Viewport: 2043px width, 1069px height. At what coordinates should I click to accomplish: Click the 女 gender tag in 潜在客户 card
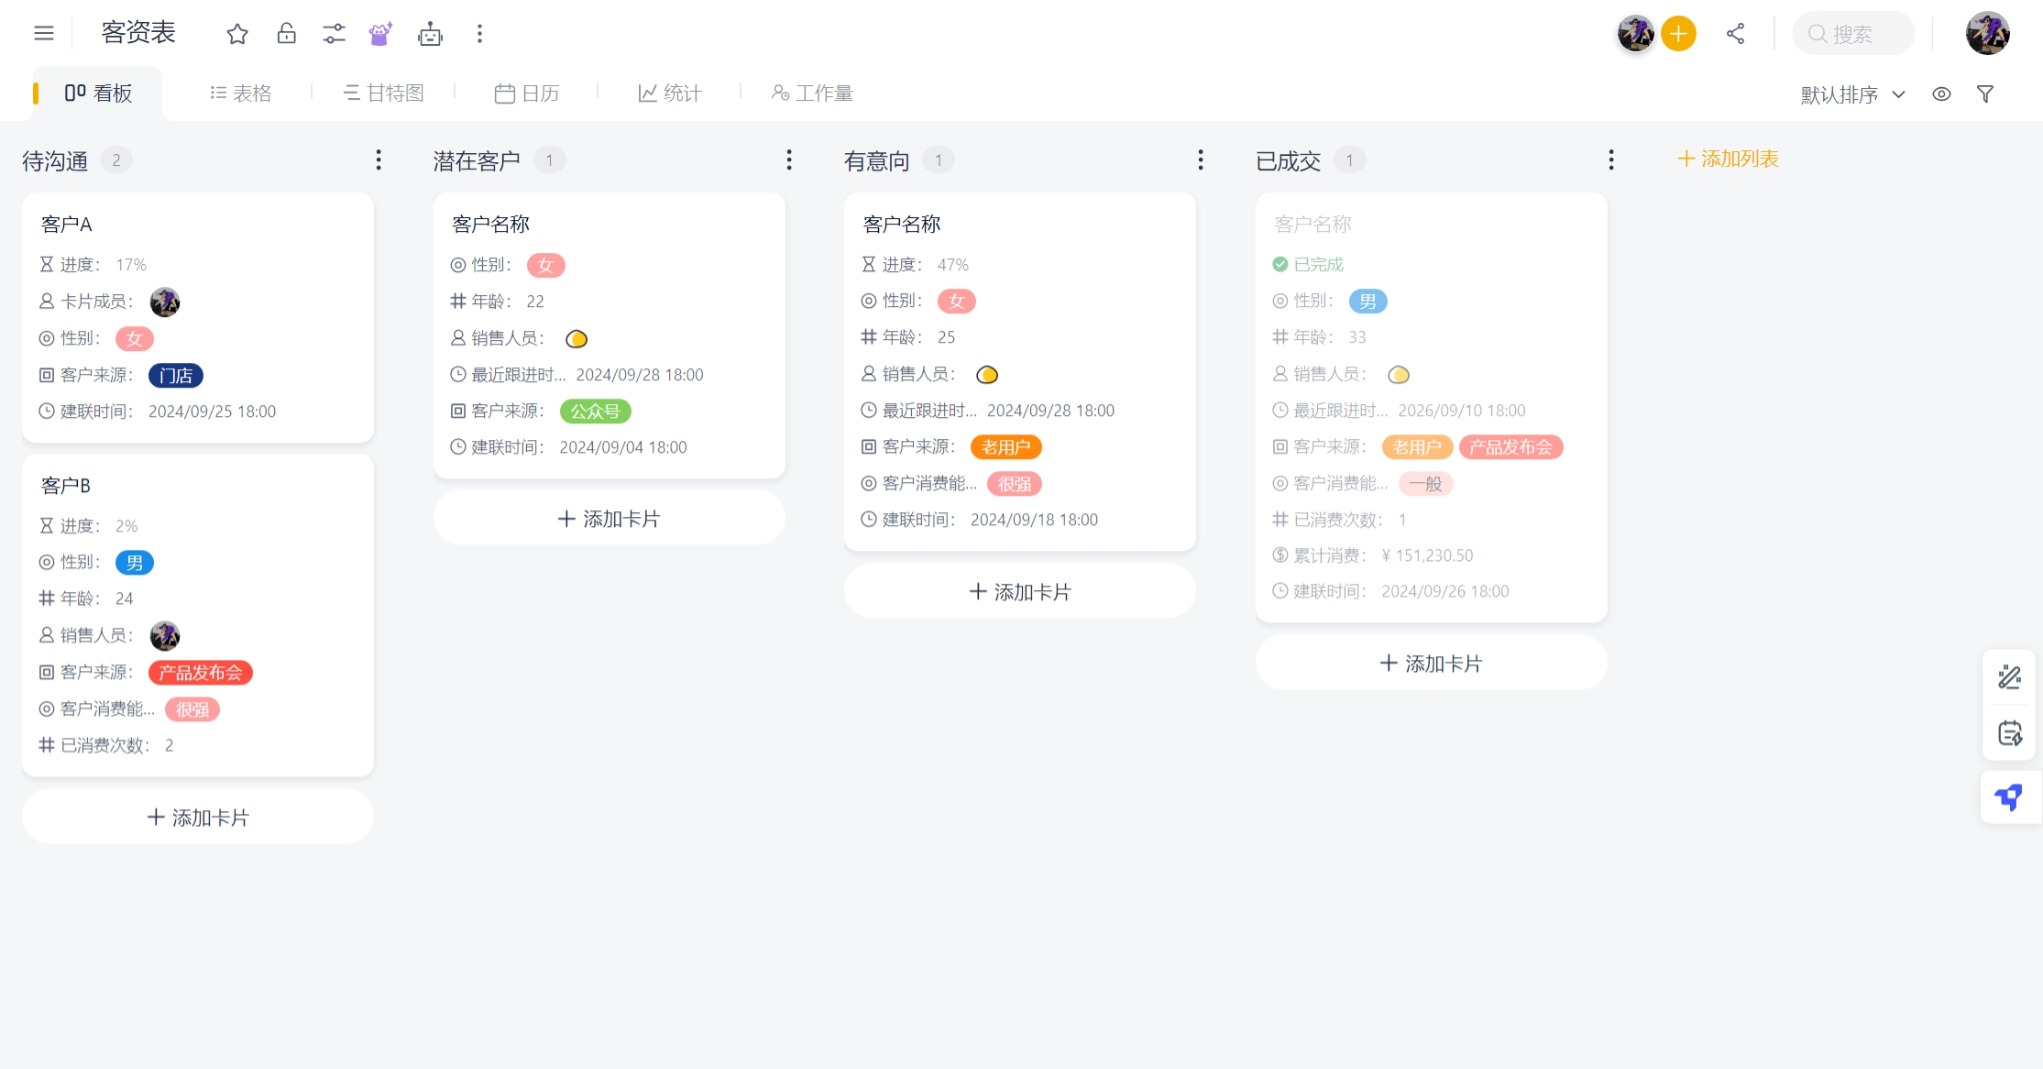point(546,265)
